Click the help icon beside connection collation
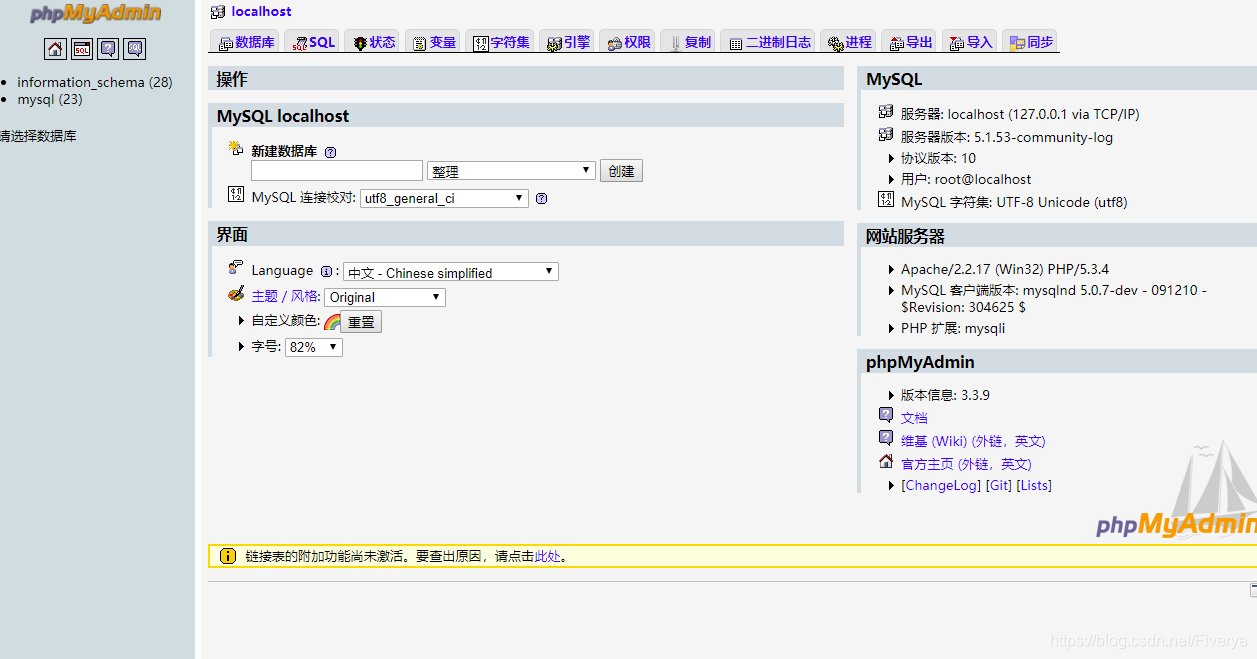The width and height of the screenshot is (1257, 659). [541, 198]
